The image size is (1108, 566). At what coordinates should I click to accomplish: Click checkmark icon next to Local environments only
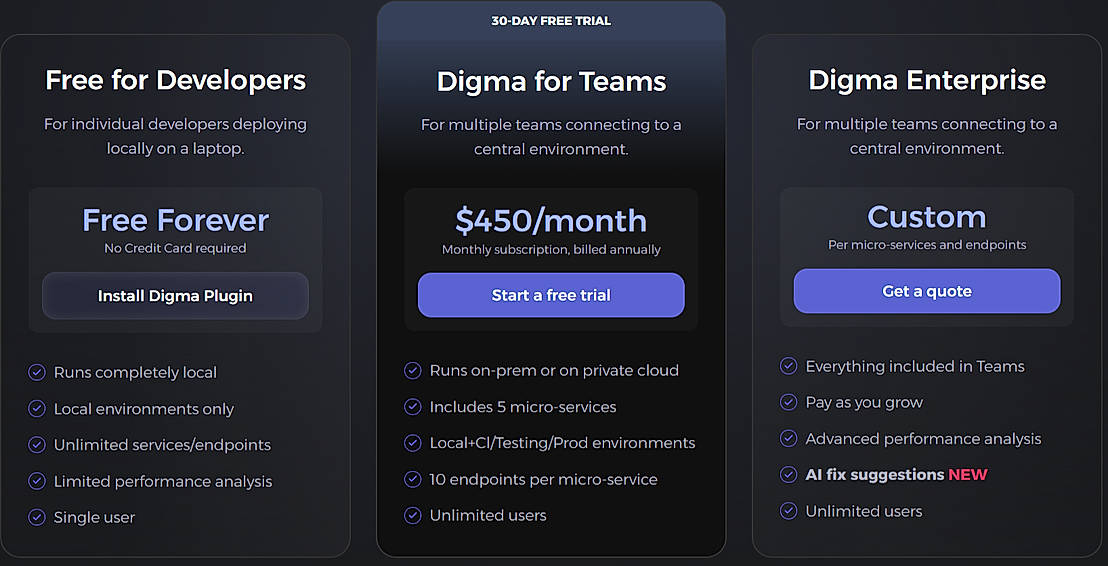pyautogui.click(x=37, y=409)
